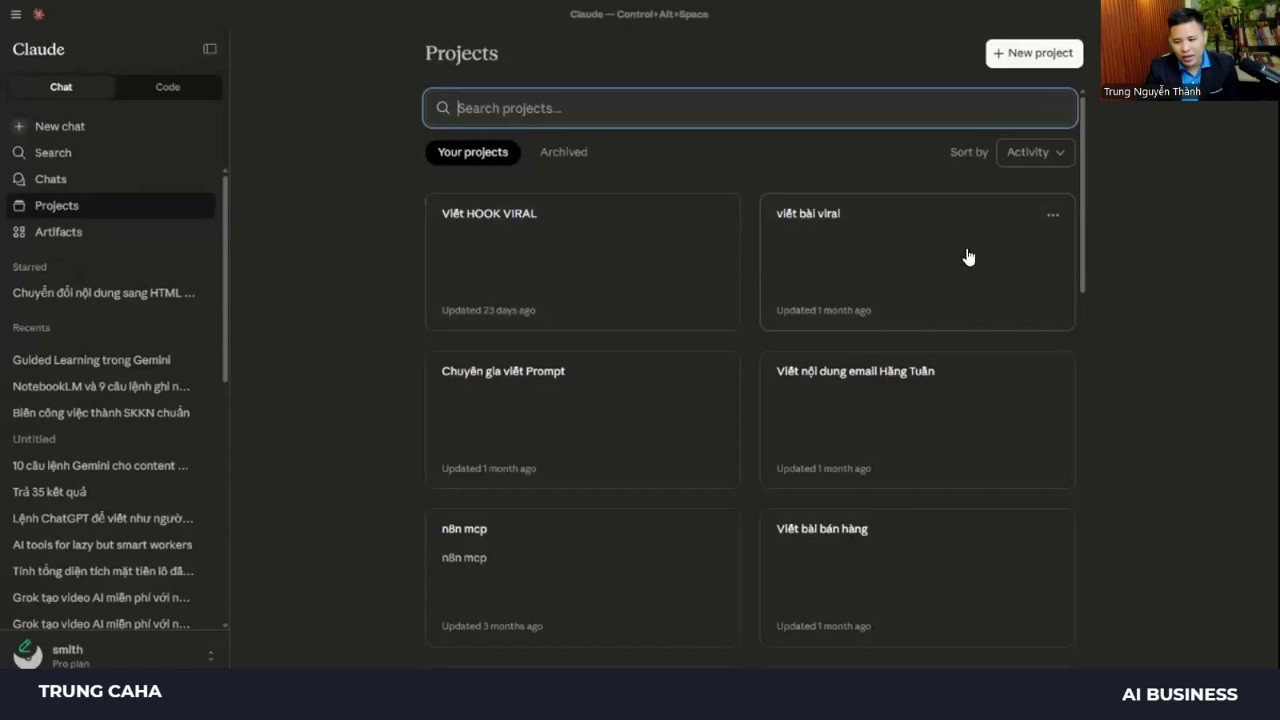Viewport: 1280px width, 720px height.
Task: Click the smith profile avatar
Action: (27, 655)
